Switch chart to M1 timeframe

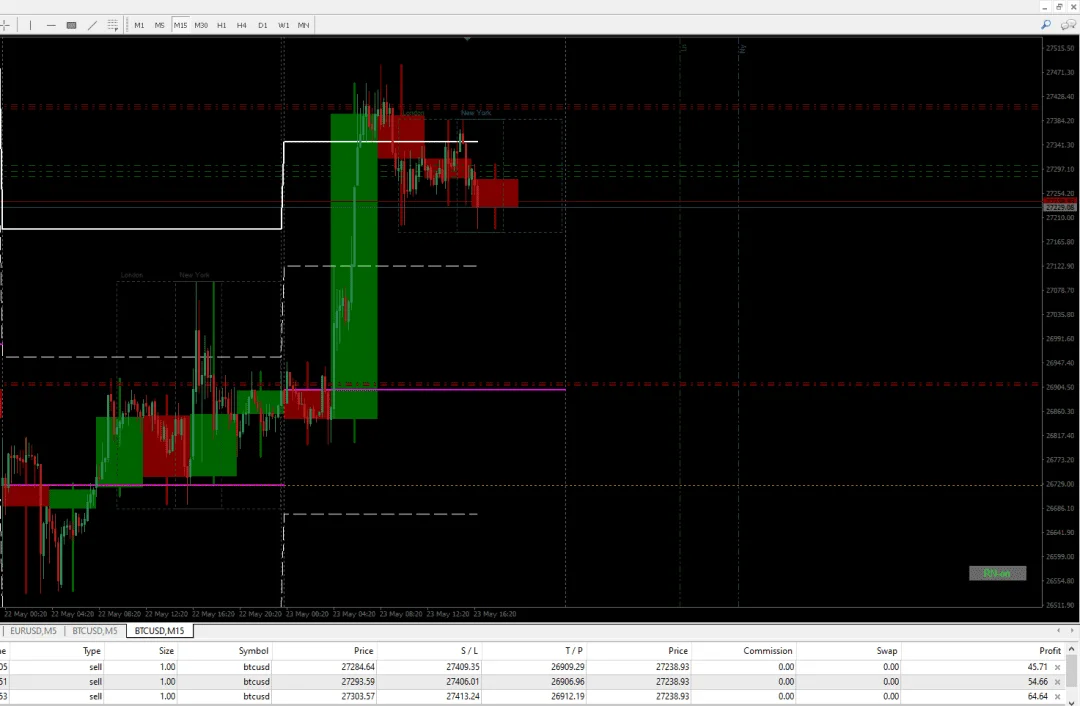point(139,25)
